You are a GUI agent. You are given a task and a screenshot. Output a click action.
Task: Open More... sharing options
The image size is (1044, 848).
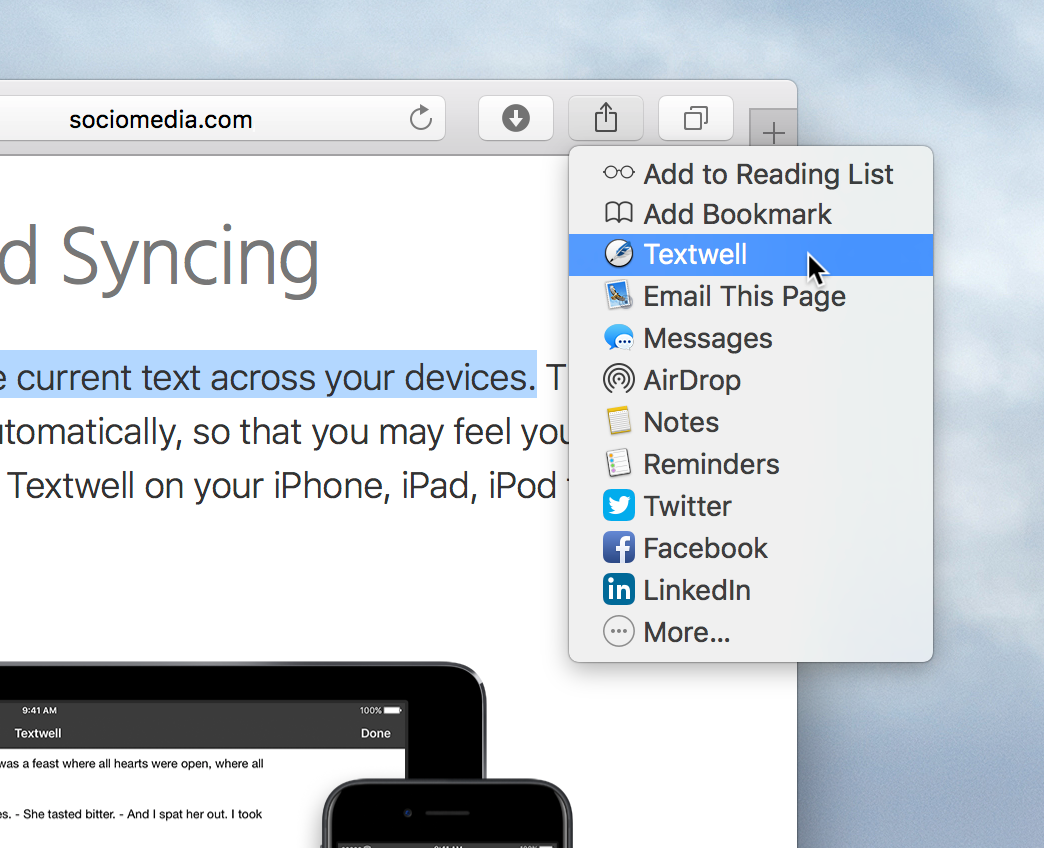[750, 631]
